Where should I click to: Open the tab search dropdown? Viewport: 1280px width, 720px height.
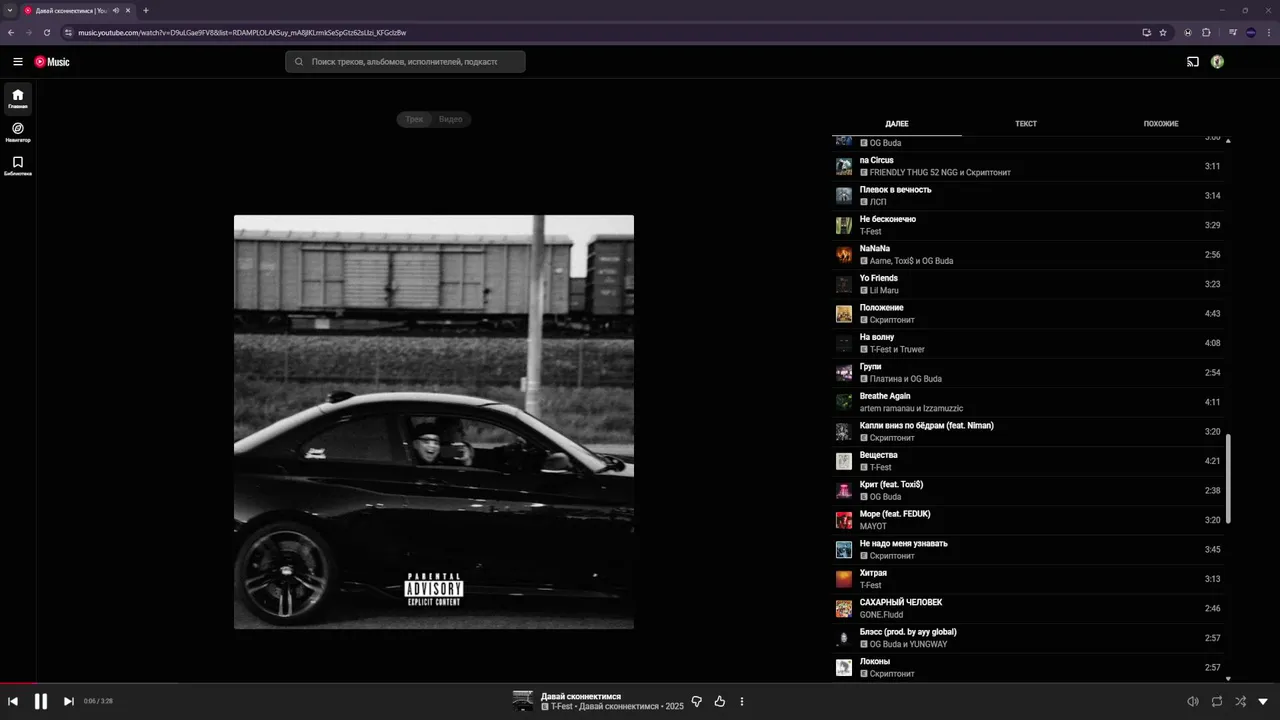(x=10, y=10)
